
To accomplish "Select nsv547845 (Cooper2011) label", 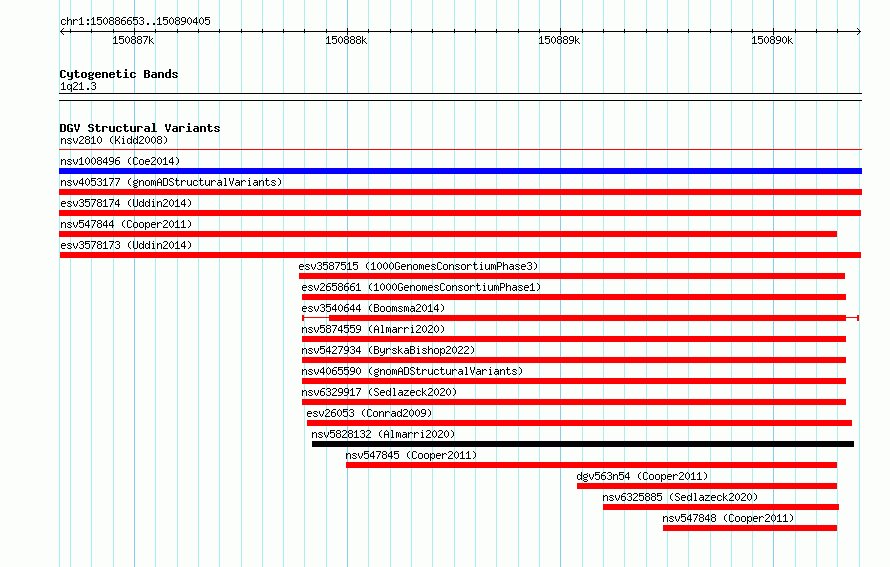I will tap(412, 455).
